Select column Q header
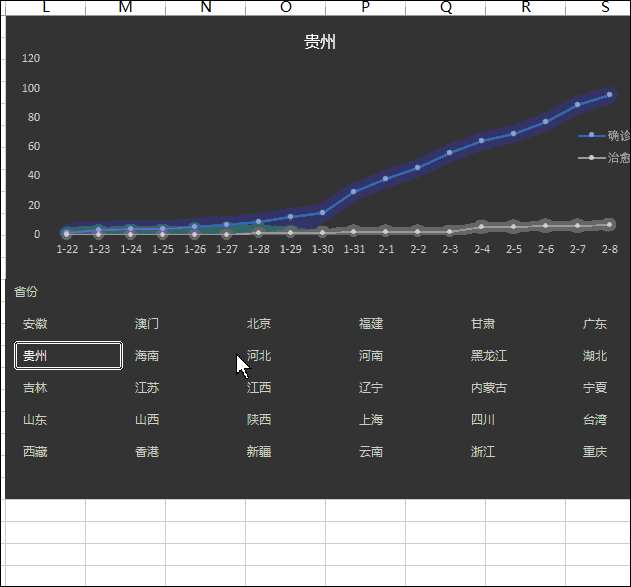Image resolution: width=631 pixels, height=587 pixels. 445,7
